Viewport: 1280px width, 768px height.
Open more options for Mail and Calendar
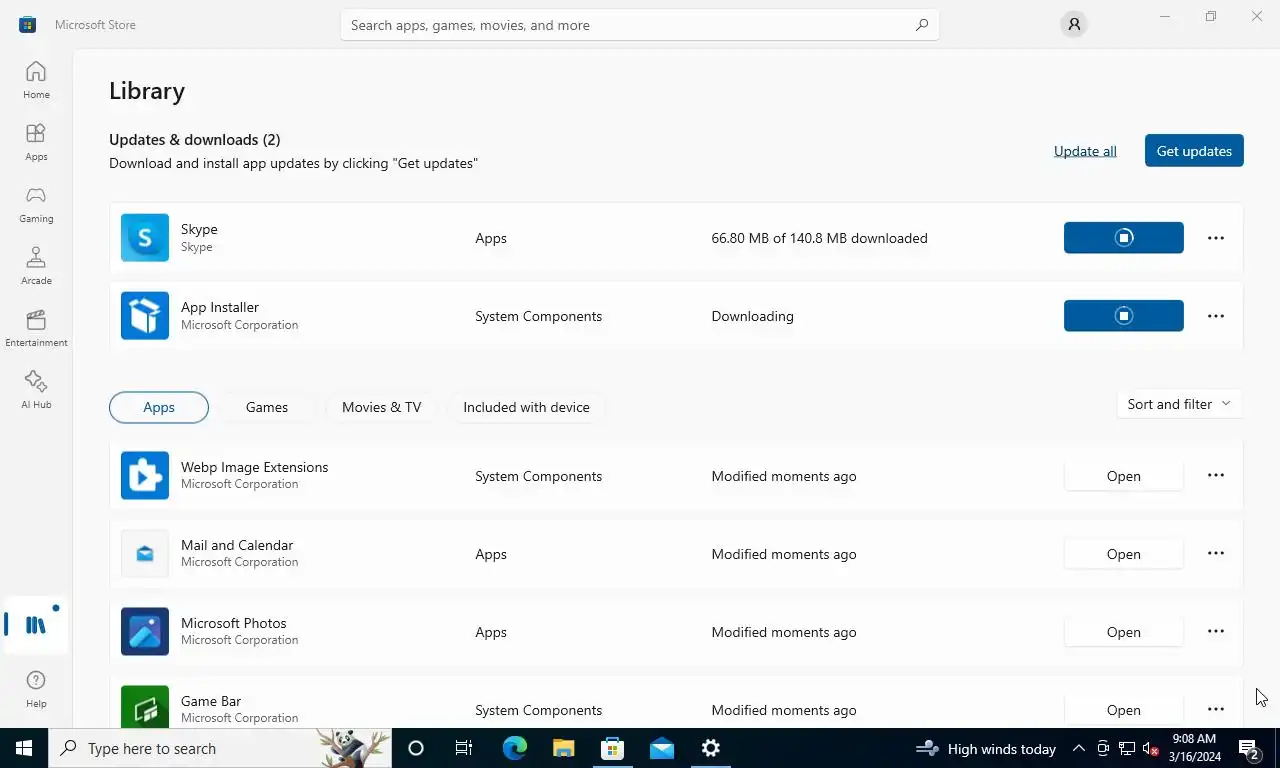[1216, 554]
